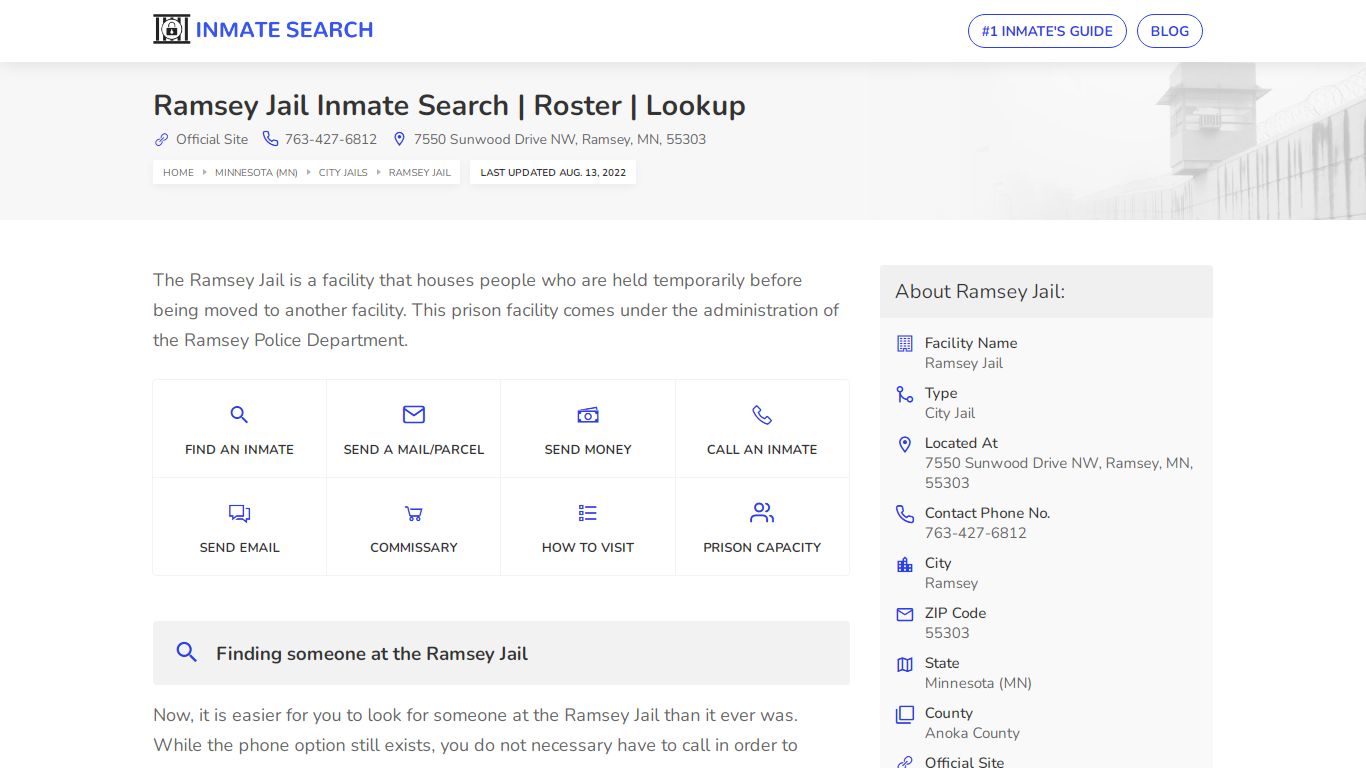
Task: Click the Find an Inmate magnifier icon
Action: point(239,414)
